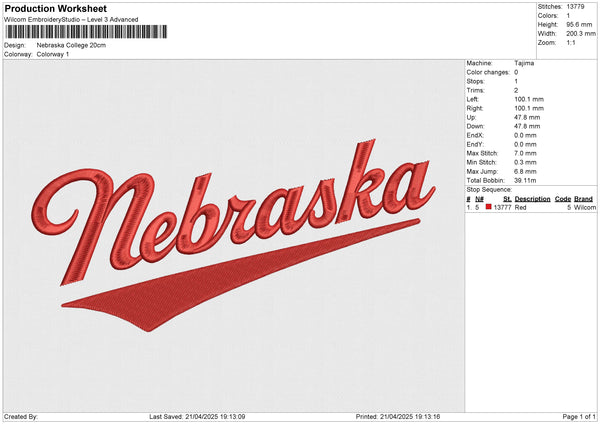Click the 'Code' column header
This screenshot has width=600, height=424.
pos(562,199)
